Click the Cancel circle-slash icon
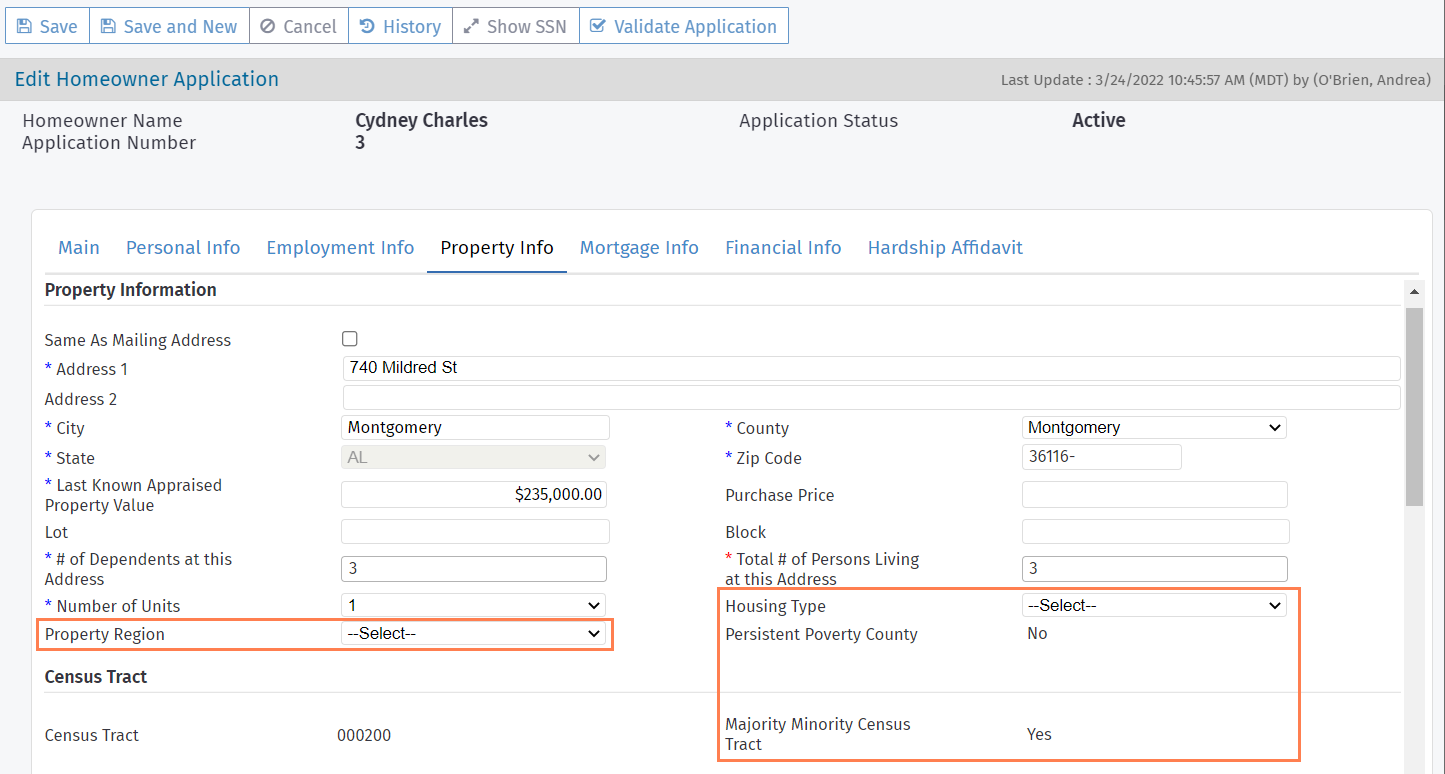Viewport: 1445px width, 774px height. 267,27
